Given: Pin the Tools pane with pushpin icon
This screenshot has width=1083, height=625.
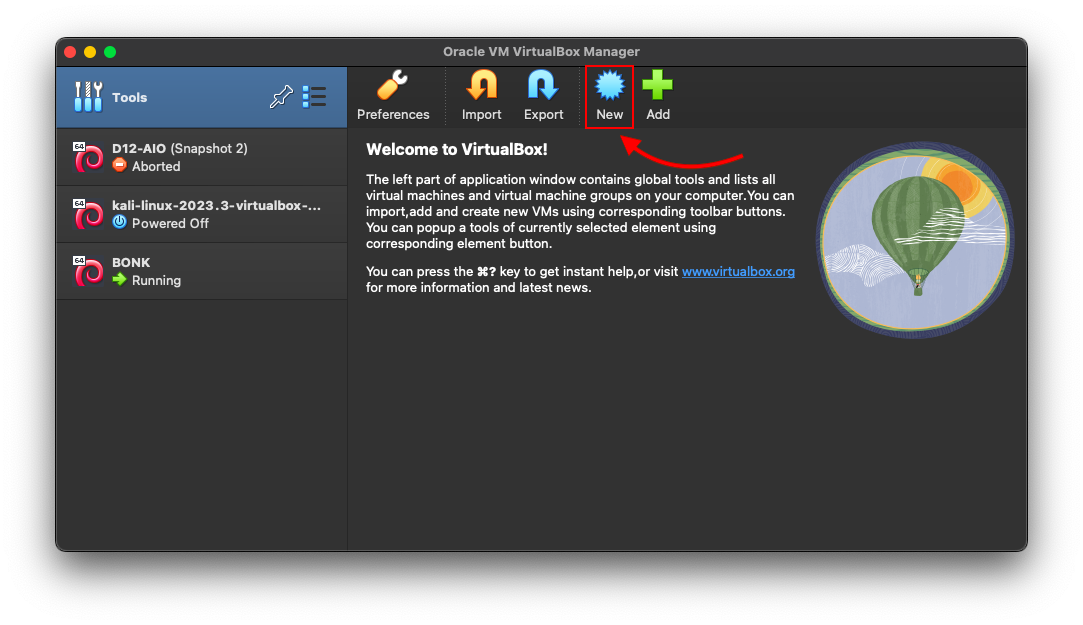Looking at the screenshot, I should pos(281,97).
